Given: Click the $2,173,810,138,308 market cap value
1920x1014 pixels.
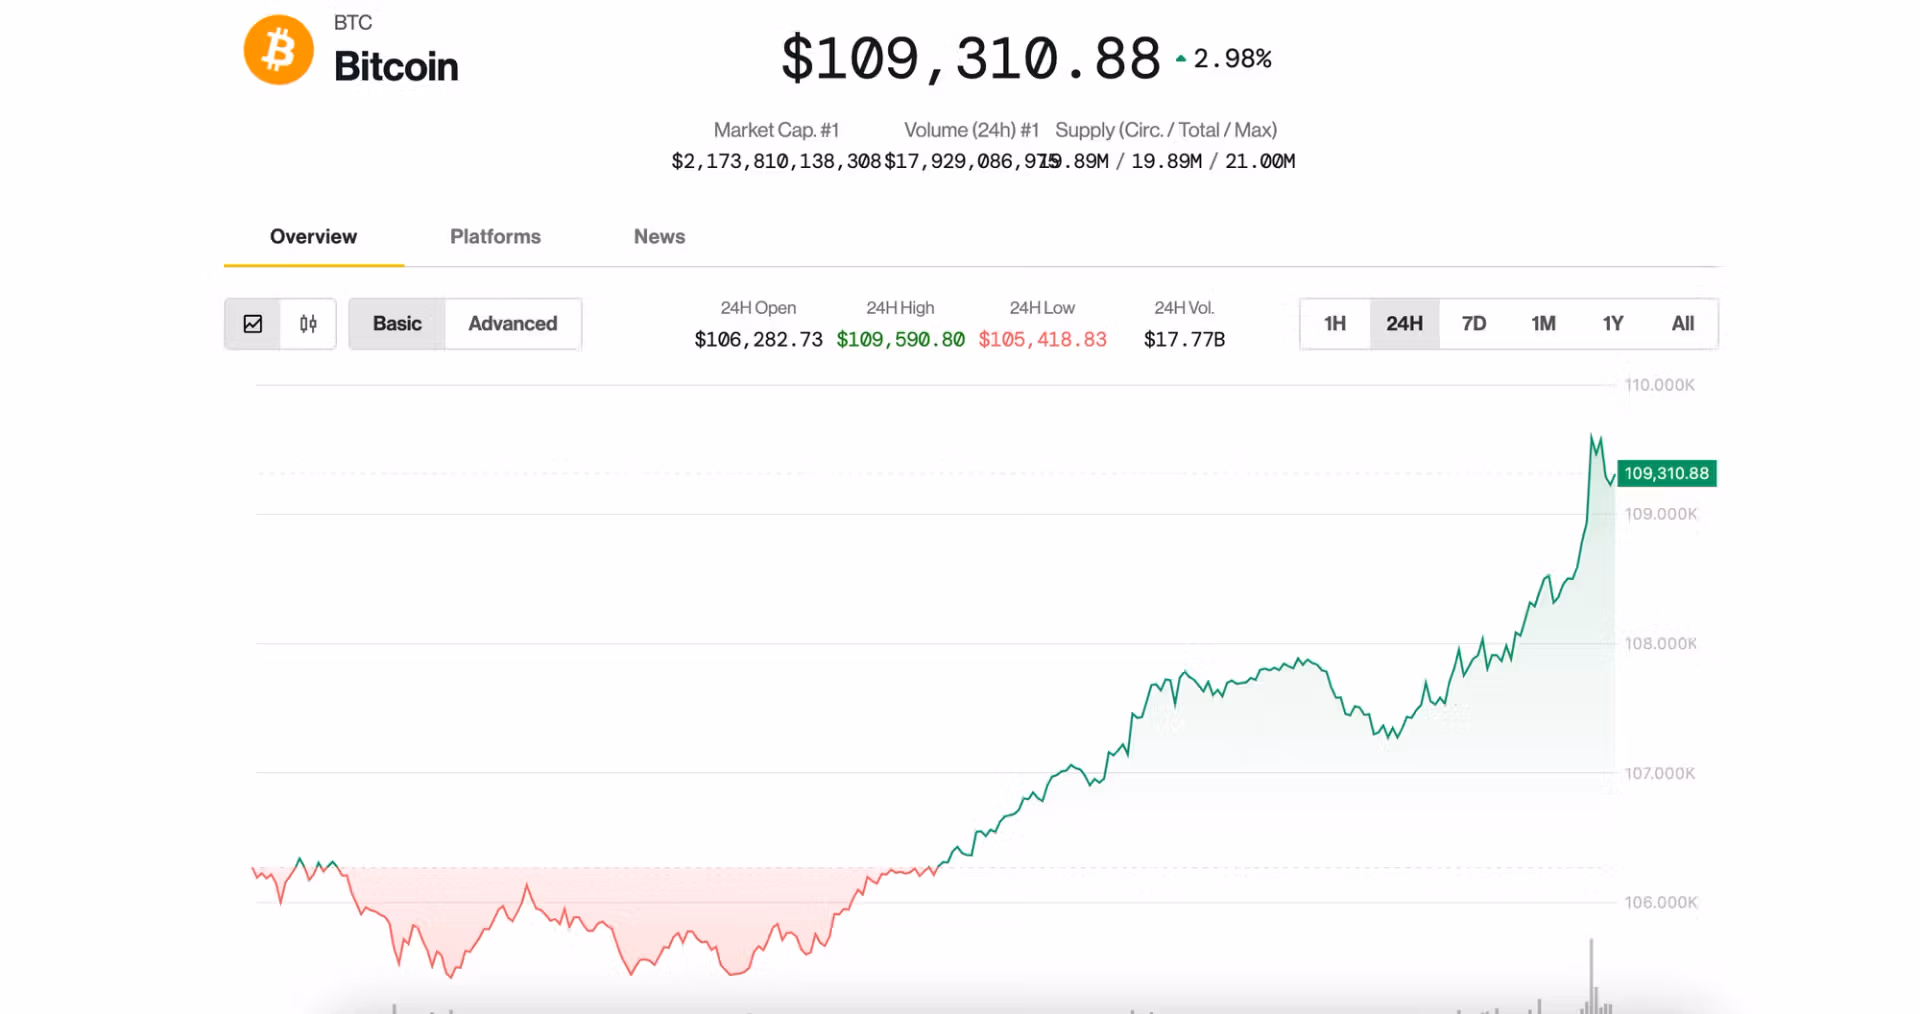Looking at the screenshot, I should 776,161.
